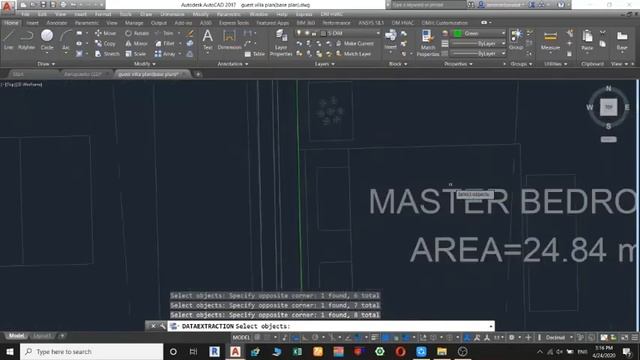Viewport: 640px width, 360px height.
Task: Activate the Trim command
Action: pos(164,33)
